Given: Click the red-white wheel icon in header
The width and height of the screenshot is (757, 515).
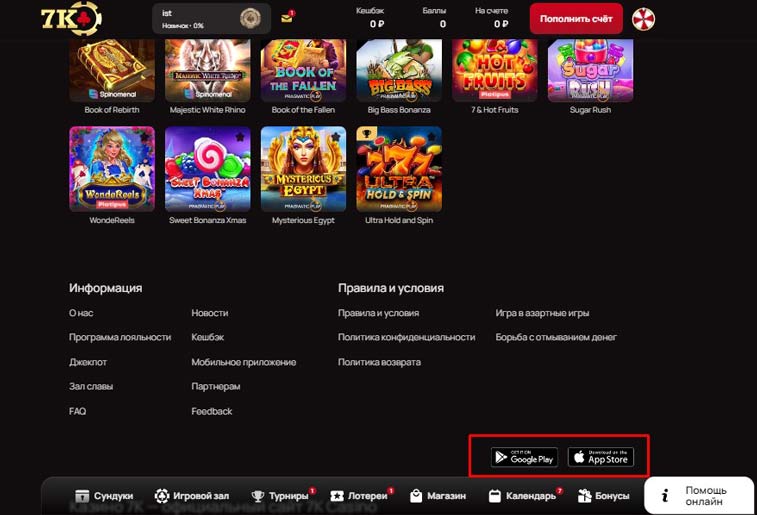Looking at the screenshot, I should click(x=644, y=19).
